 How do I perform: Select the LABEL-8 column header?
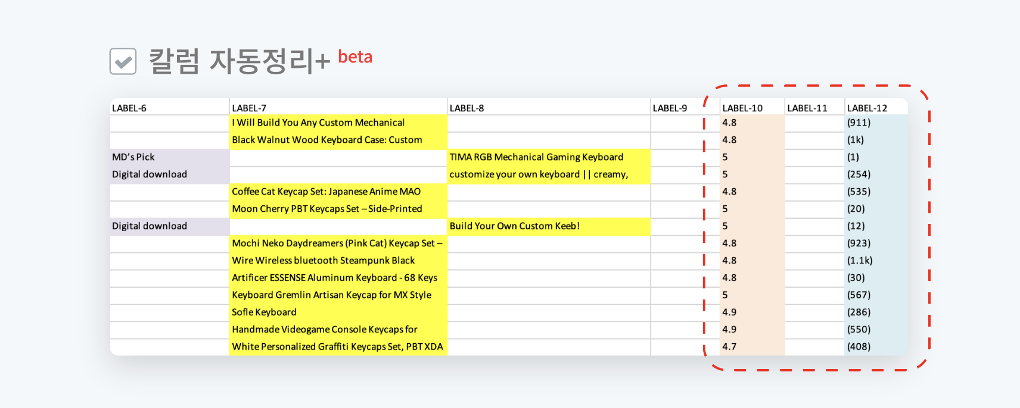pos(467,108)
